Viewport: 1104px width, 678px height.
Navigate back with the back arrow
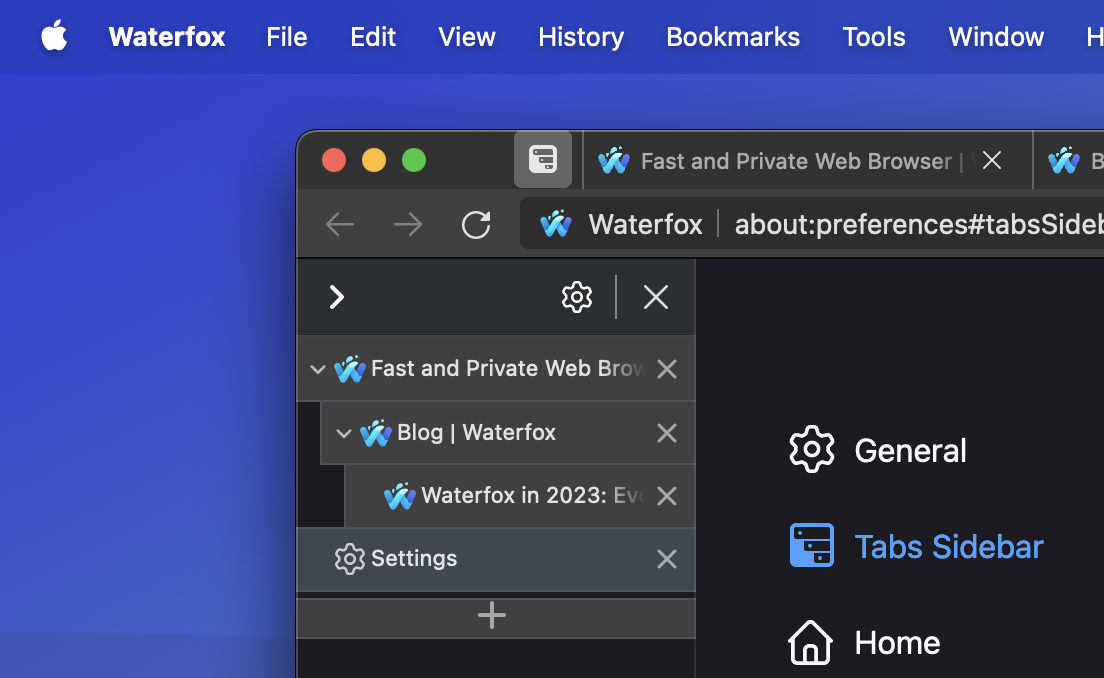[x=339, y=225]
